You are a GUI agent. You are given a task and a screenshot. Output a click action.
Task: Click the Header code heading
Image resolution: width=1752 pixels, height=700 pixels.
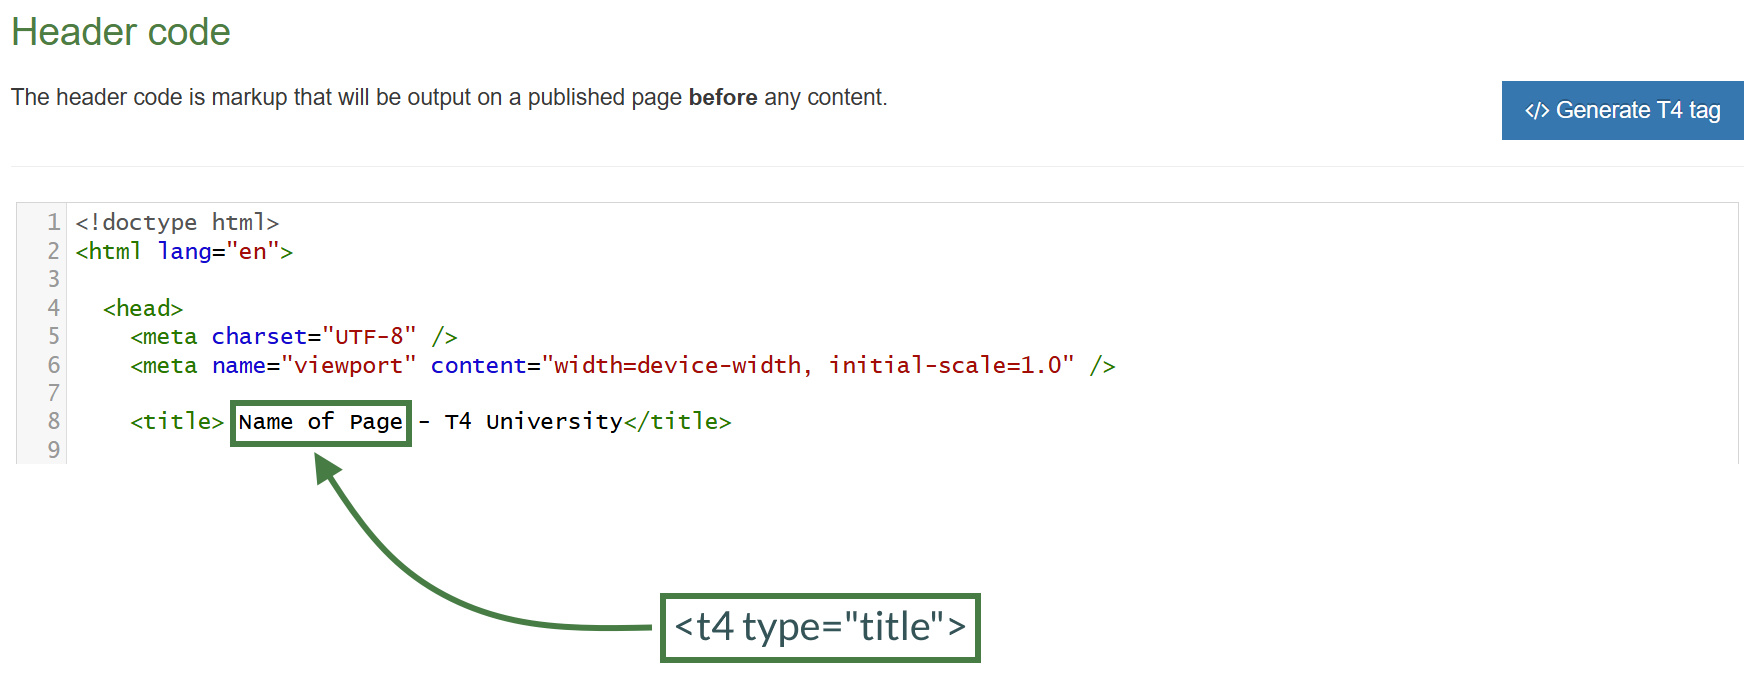[x=121, y=32]
